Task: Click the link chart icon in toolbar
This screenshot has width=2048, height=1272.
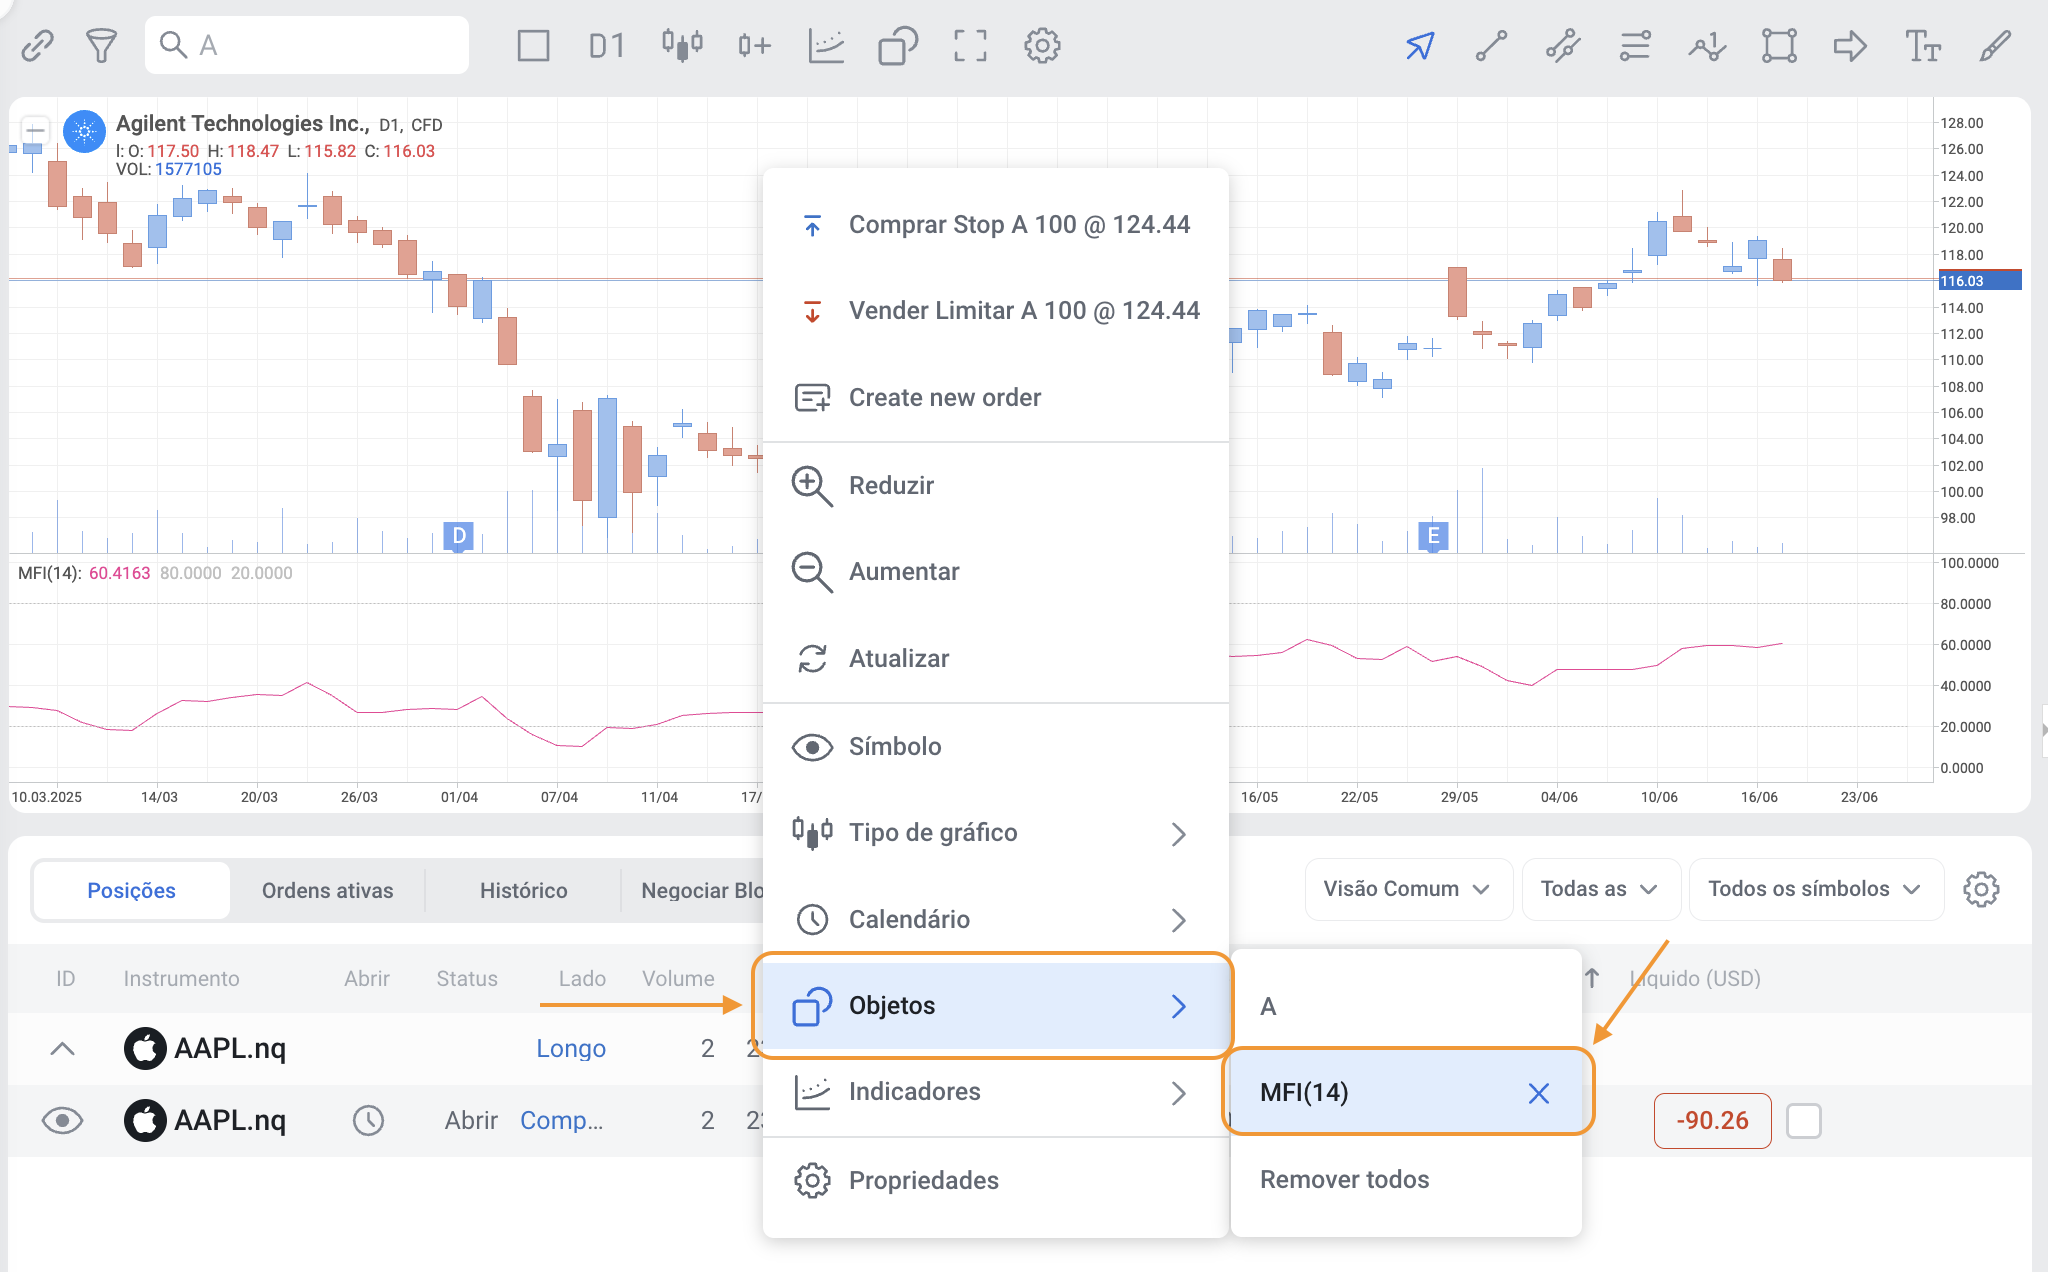Action: click(37, 46)
